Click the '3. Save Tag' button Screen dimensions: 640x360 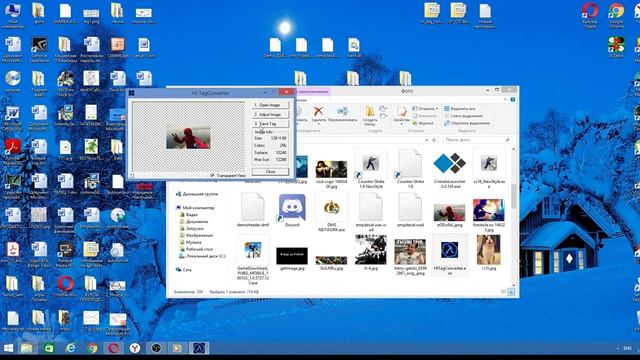[x=270, y=123]
